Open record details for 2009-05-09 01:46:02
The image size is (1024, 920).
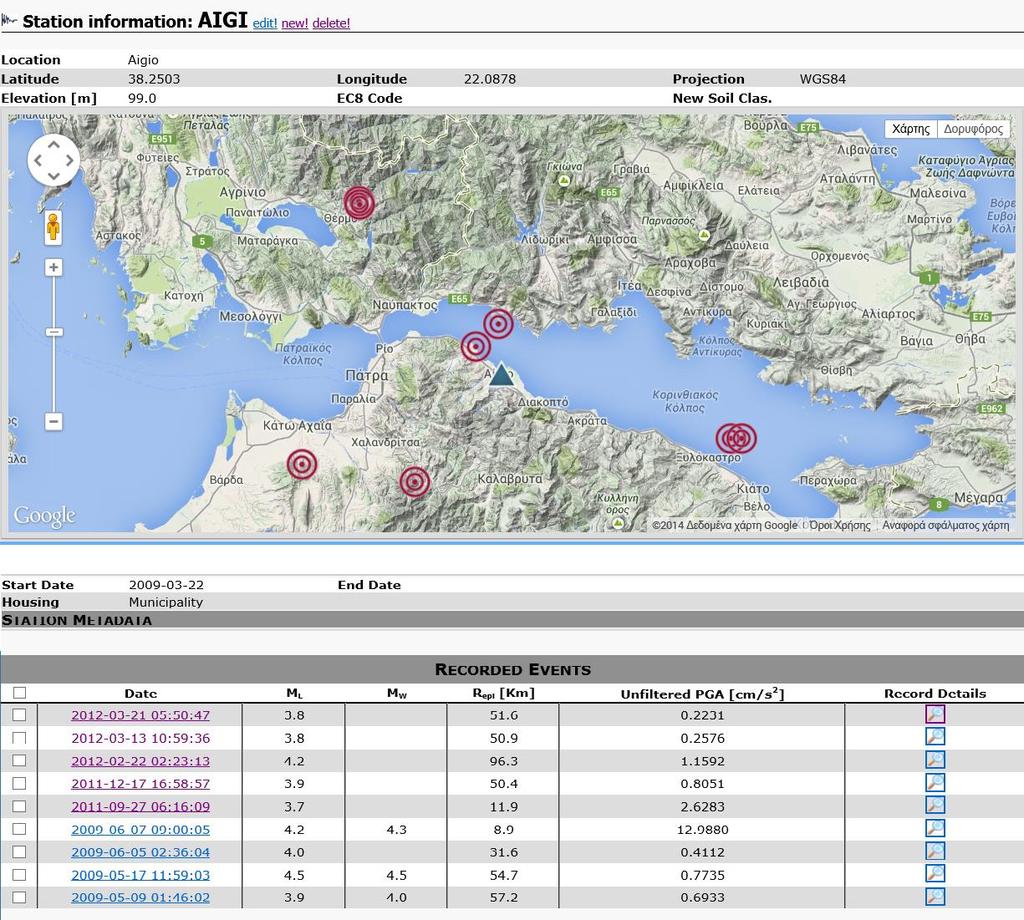(935, 896)
